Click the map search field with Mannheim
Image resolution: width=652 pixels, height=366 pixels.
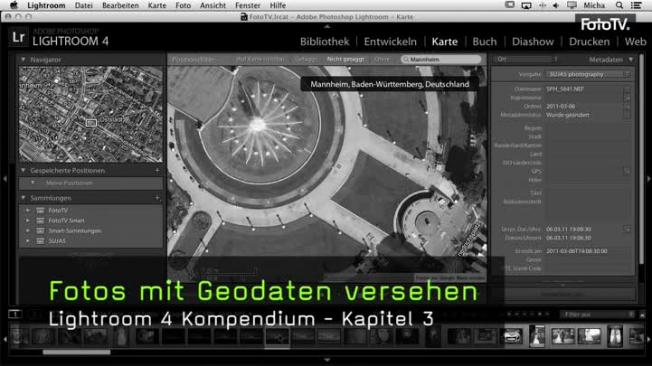441,59
